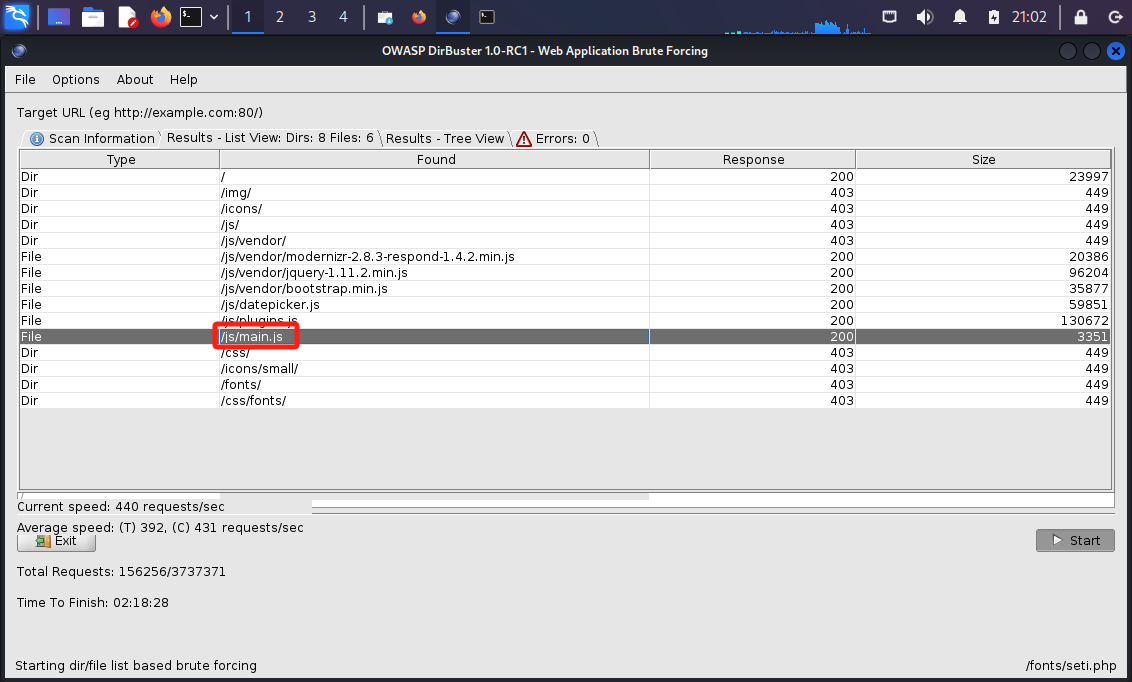The height and width of the screenshot is (682, 1132).
Task: Click the size value 130672
Action: coord(1084,320)
